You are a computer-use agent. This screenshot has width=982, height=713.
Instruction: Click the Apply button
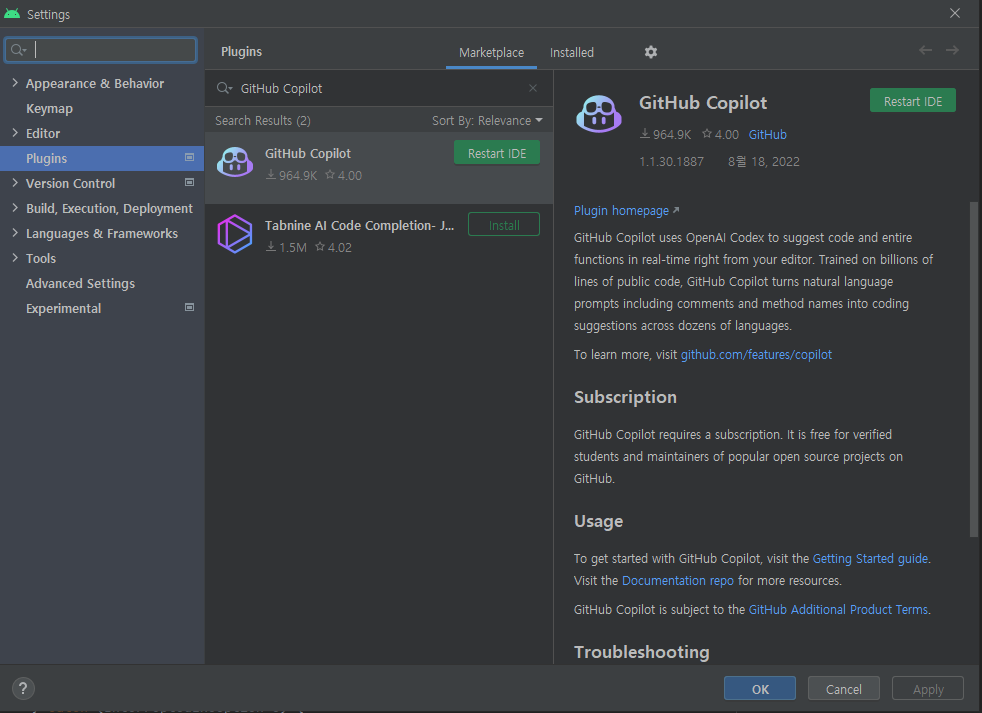tap(928, 689)
